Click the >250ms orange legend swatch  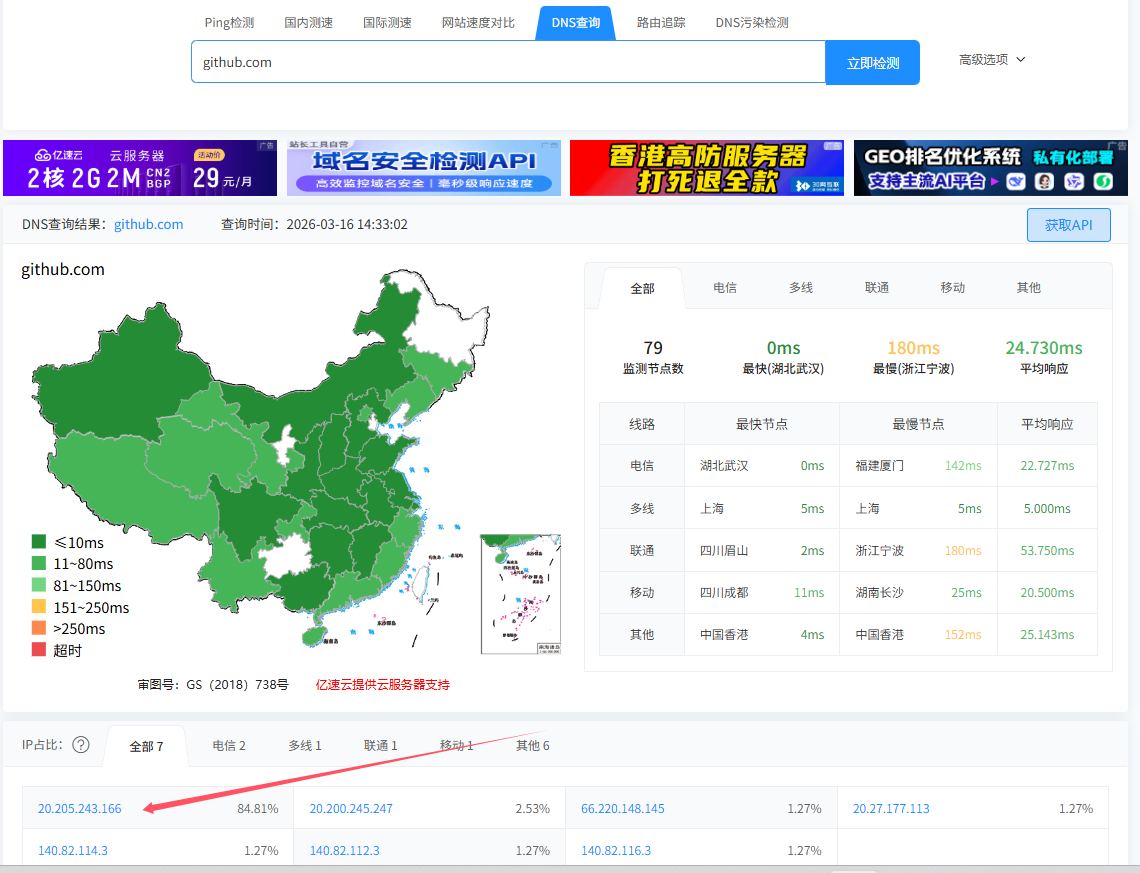pos(39,628)
